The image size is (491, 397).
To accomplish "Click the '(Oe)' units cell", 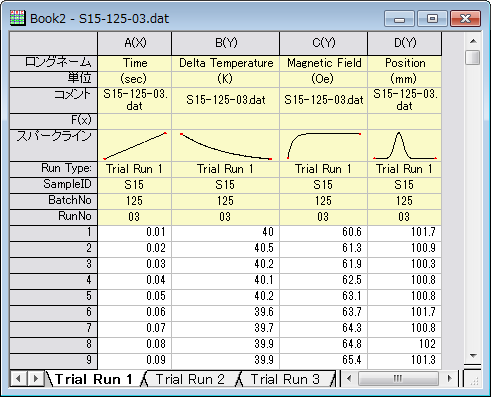I will pos(323,79).
